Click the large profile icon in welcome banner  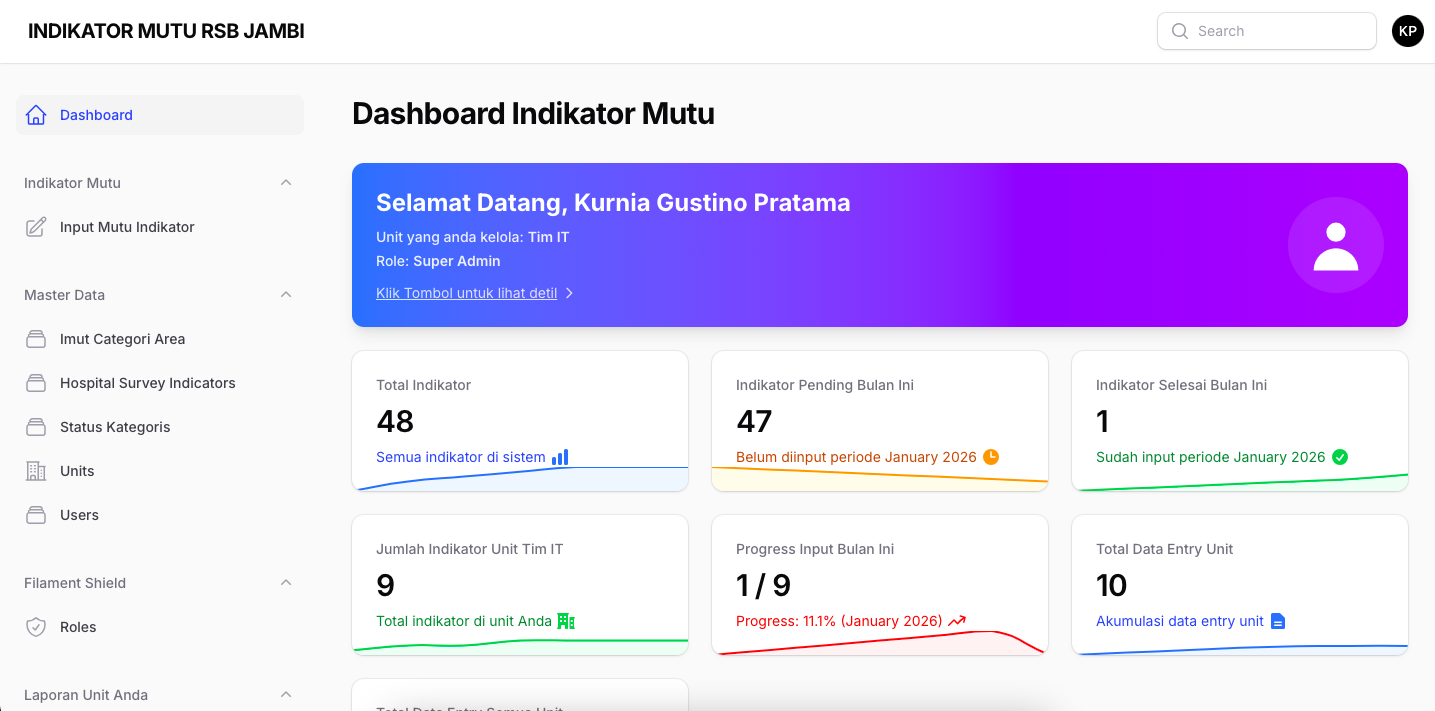1335,245
